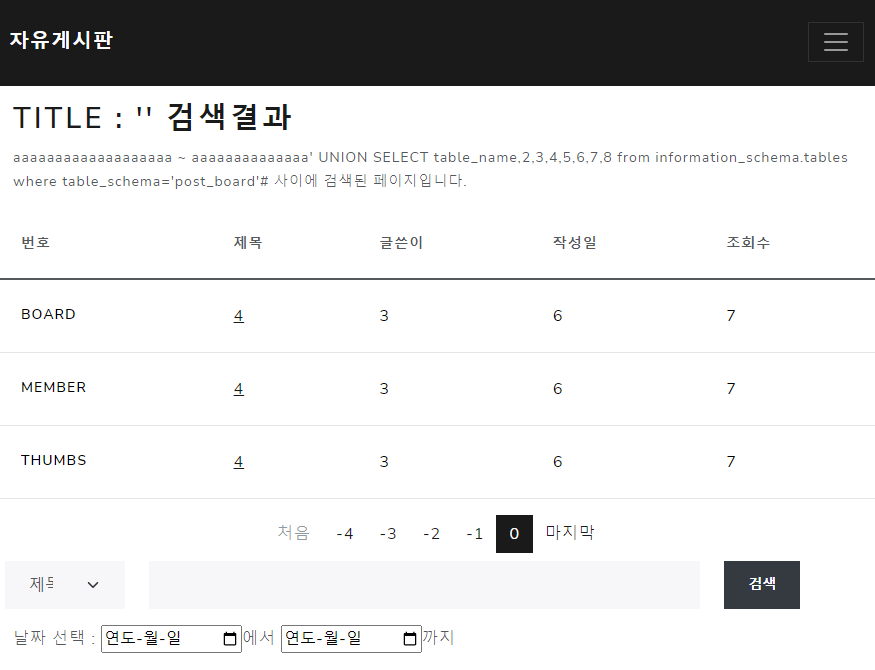Expand the 제목 search type dropdown
The image size is (875, 670).
tap(65, 585)
